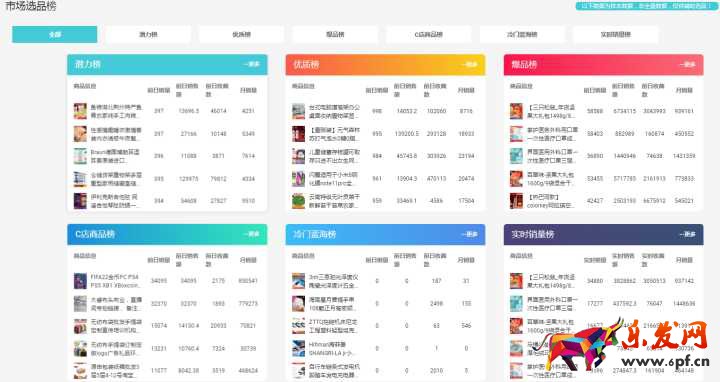Open the 优质榜 tab
Screen dimensions: 720x382
click(x=242, y=34)
